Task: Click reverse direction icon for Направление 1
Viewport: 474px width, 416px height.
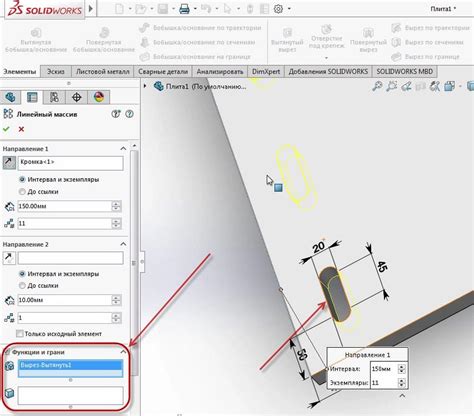Action: (9, 163)
